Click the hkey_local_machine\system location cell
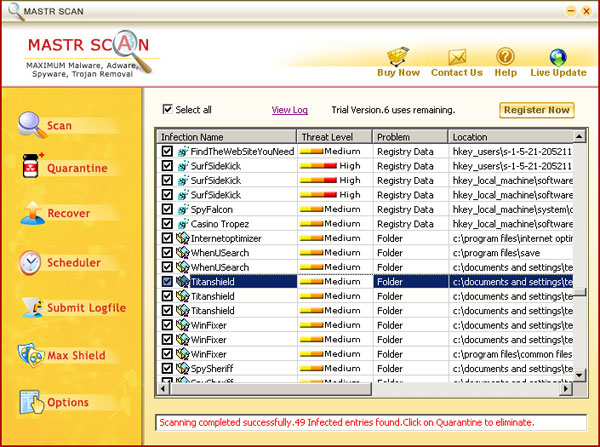The width and height of the screenshot is (600, 447). click(512, 210)
